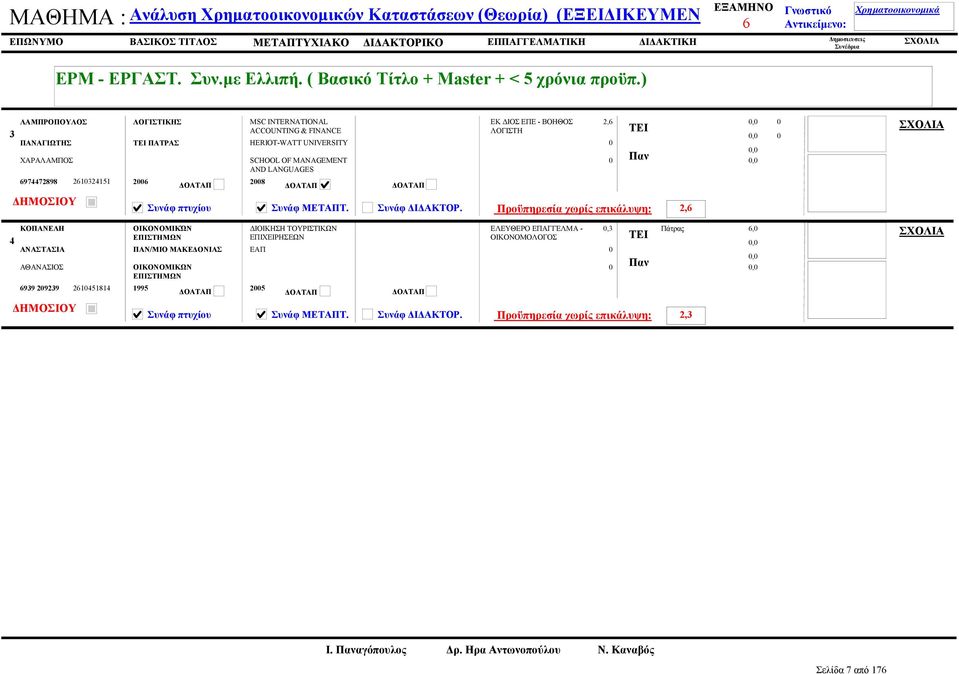
Task: Uncheck Συνάφ ΜΕΤΑΠΤ. for ΛΑΜΠΡΟΠΟΥΛΟΣ
Action: point(261,208)
